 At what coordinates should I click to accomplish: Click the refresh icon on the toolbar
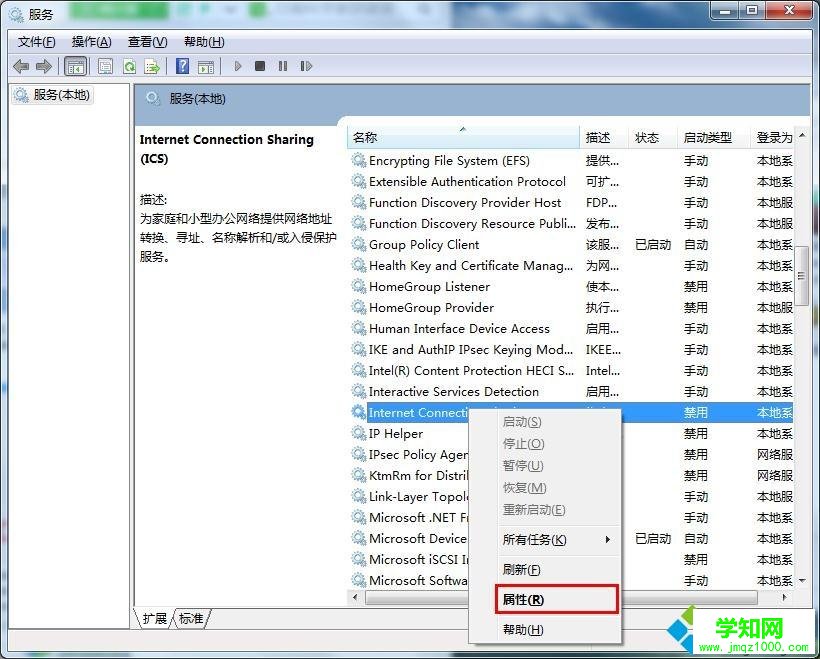tap(130, 66)
